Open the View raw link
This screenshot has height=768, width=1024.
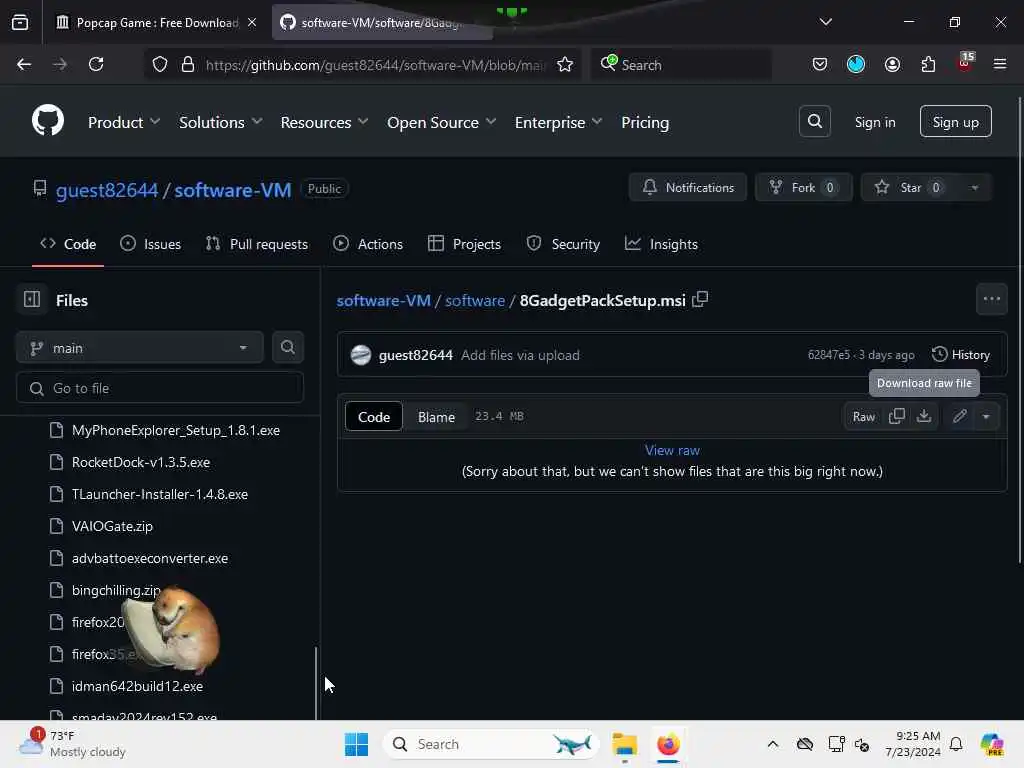672,450
